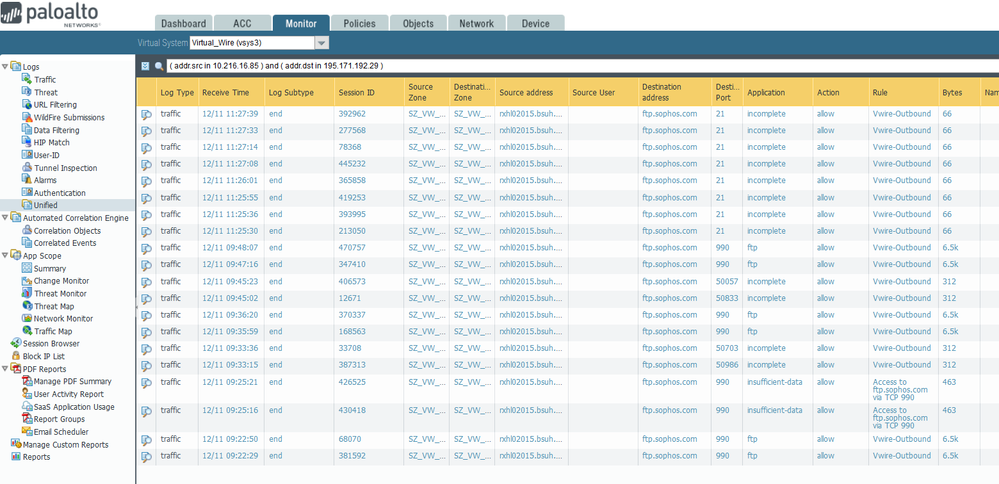Open Threat logs from the sidebar
This screenshot has width=999, height=484.
click(45, 92)
